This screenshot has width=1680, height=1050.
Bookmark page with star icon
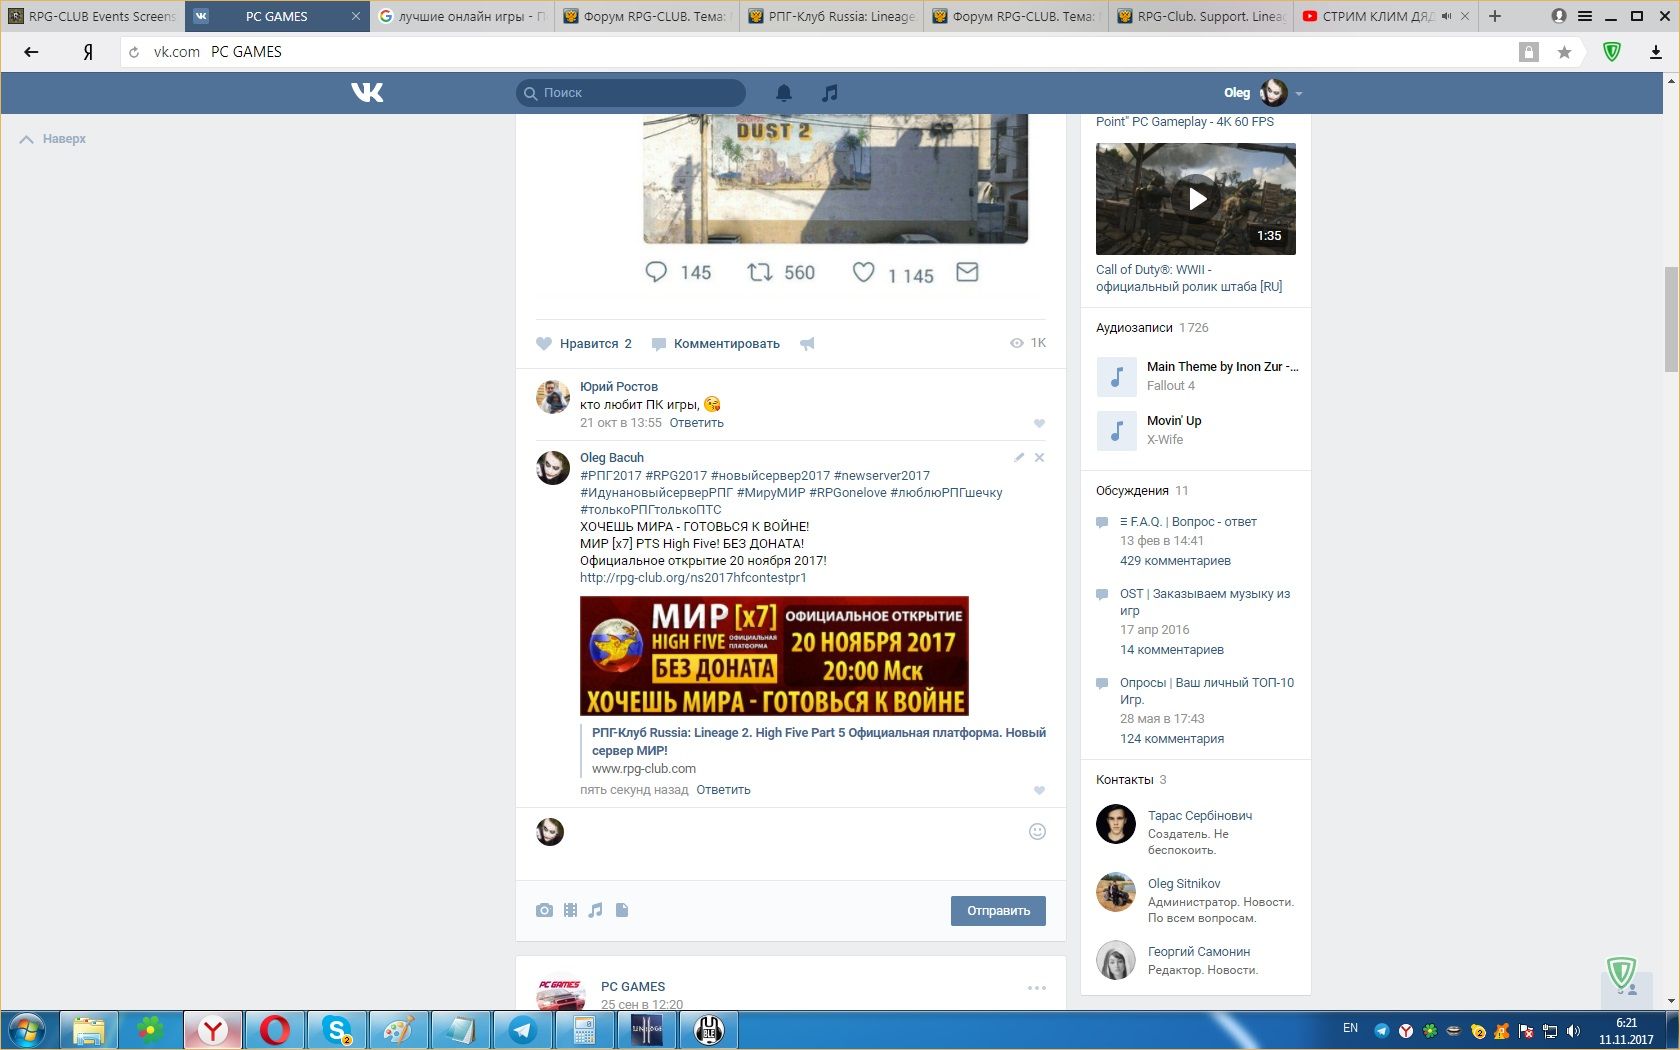[1564, 52]
